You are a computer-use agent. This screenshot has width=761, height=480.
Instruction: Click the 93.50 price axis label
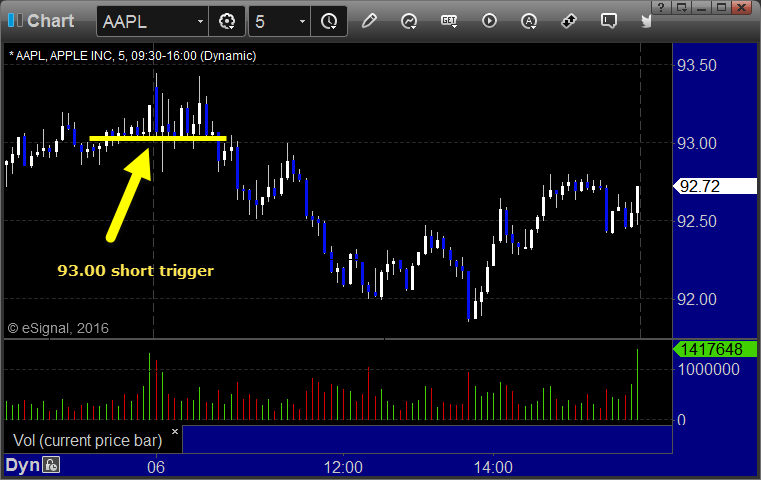[696, 66]
